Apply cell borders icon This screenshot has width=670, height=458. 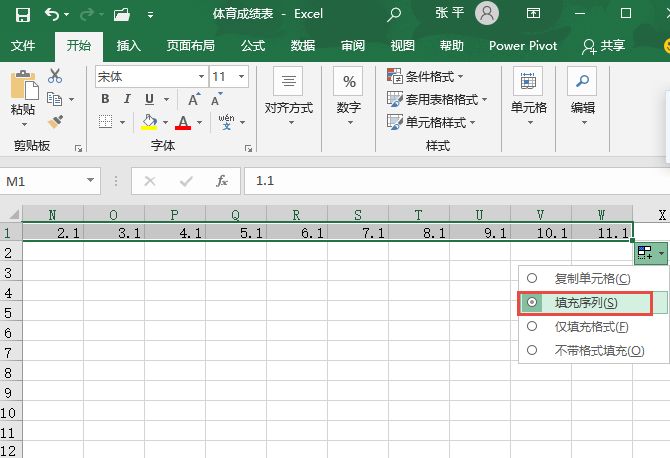(106, 122)
